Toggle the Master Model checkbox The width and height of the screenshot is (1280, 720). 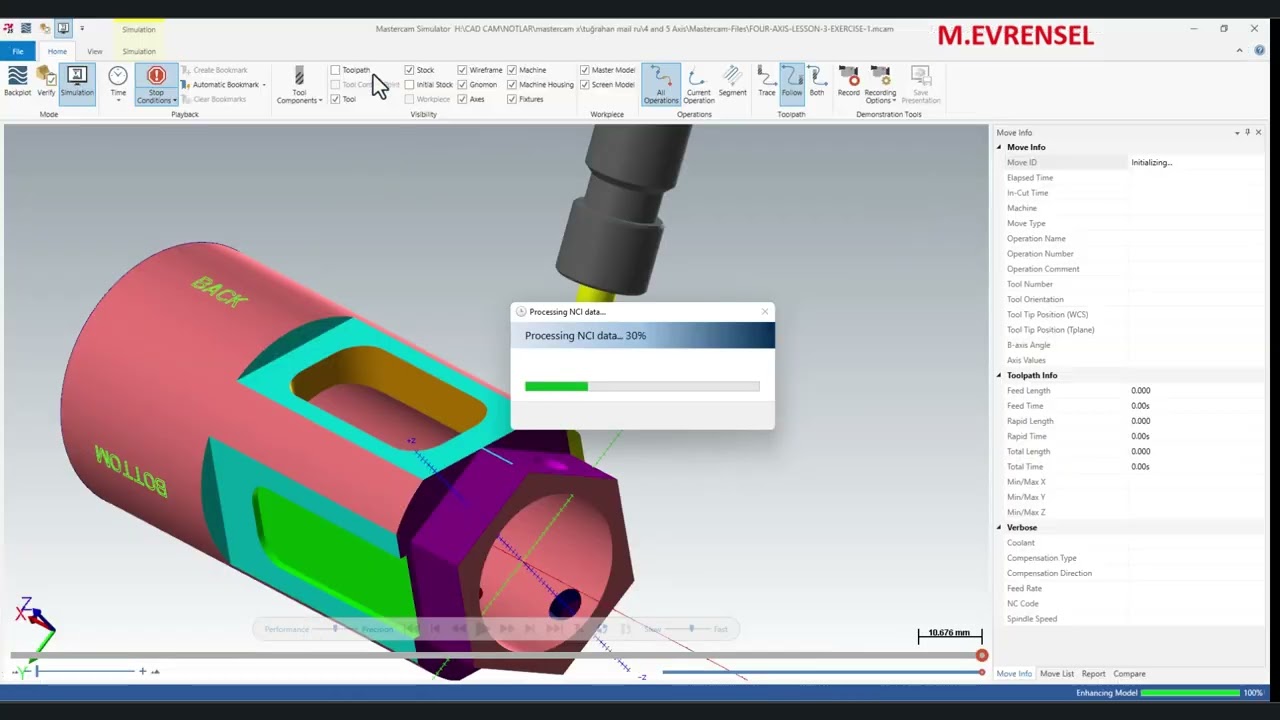click(584, 70)
